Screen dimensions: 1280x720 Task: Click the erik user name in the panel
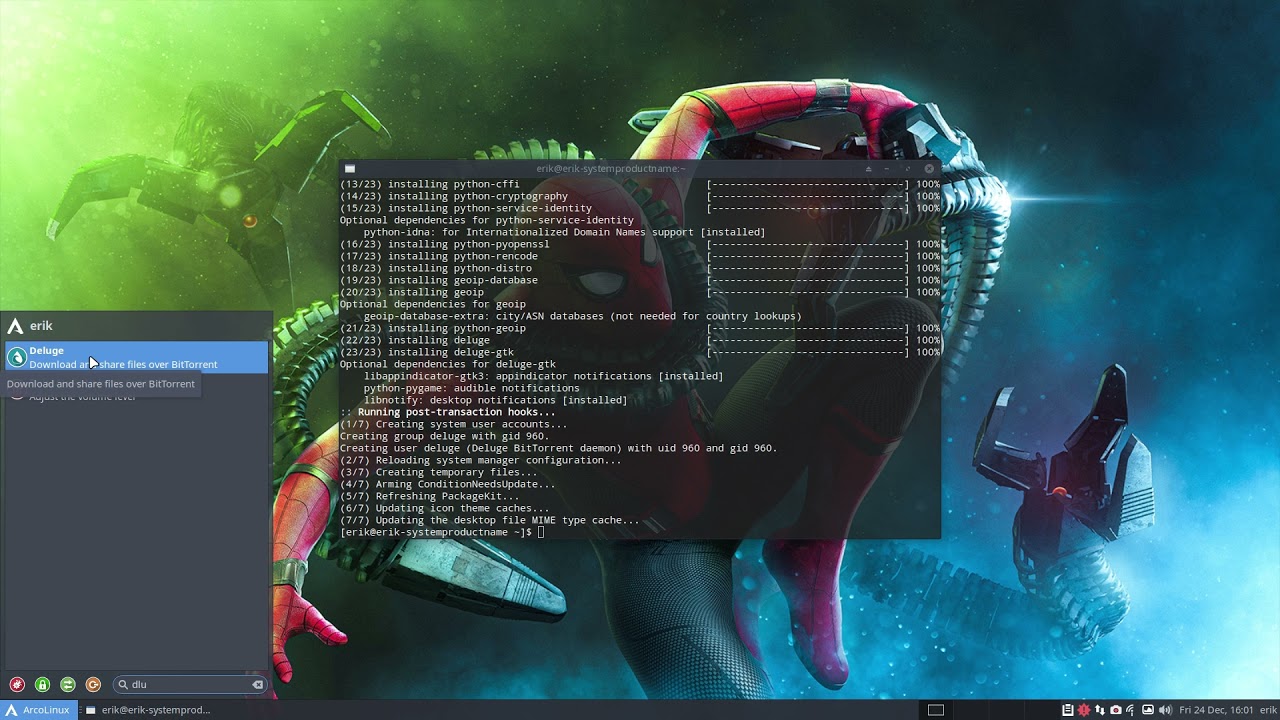1268,710
